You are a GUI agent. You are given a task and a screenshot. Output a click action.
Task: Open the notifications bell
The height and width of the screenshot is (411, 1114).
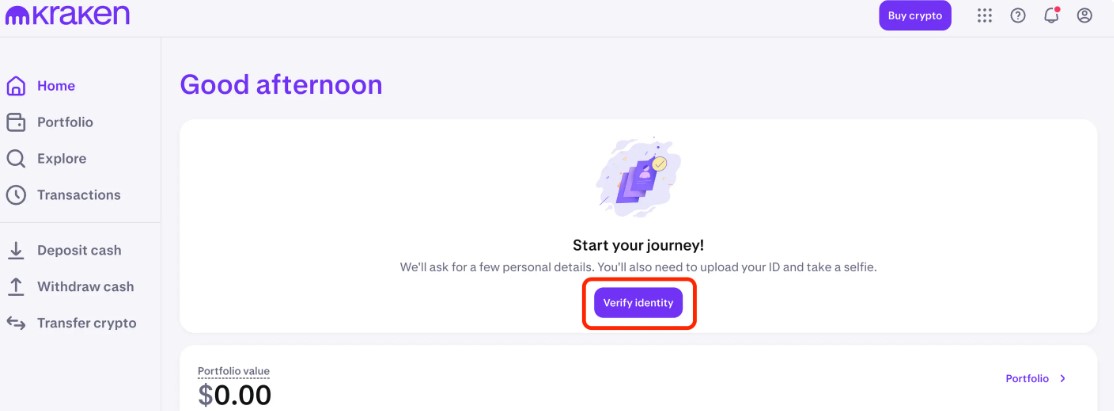point(1051,16)
